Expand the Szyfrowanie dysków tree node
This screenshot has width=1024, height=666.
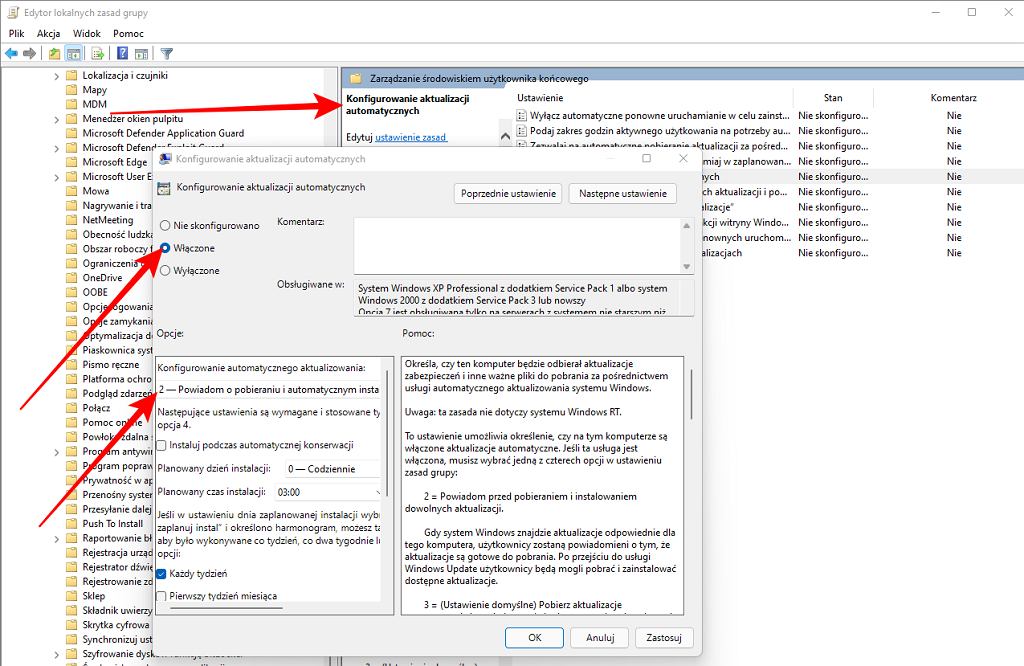tap(56, 654)
